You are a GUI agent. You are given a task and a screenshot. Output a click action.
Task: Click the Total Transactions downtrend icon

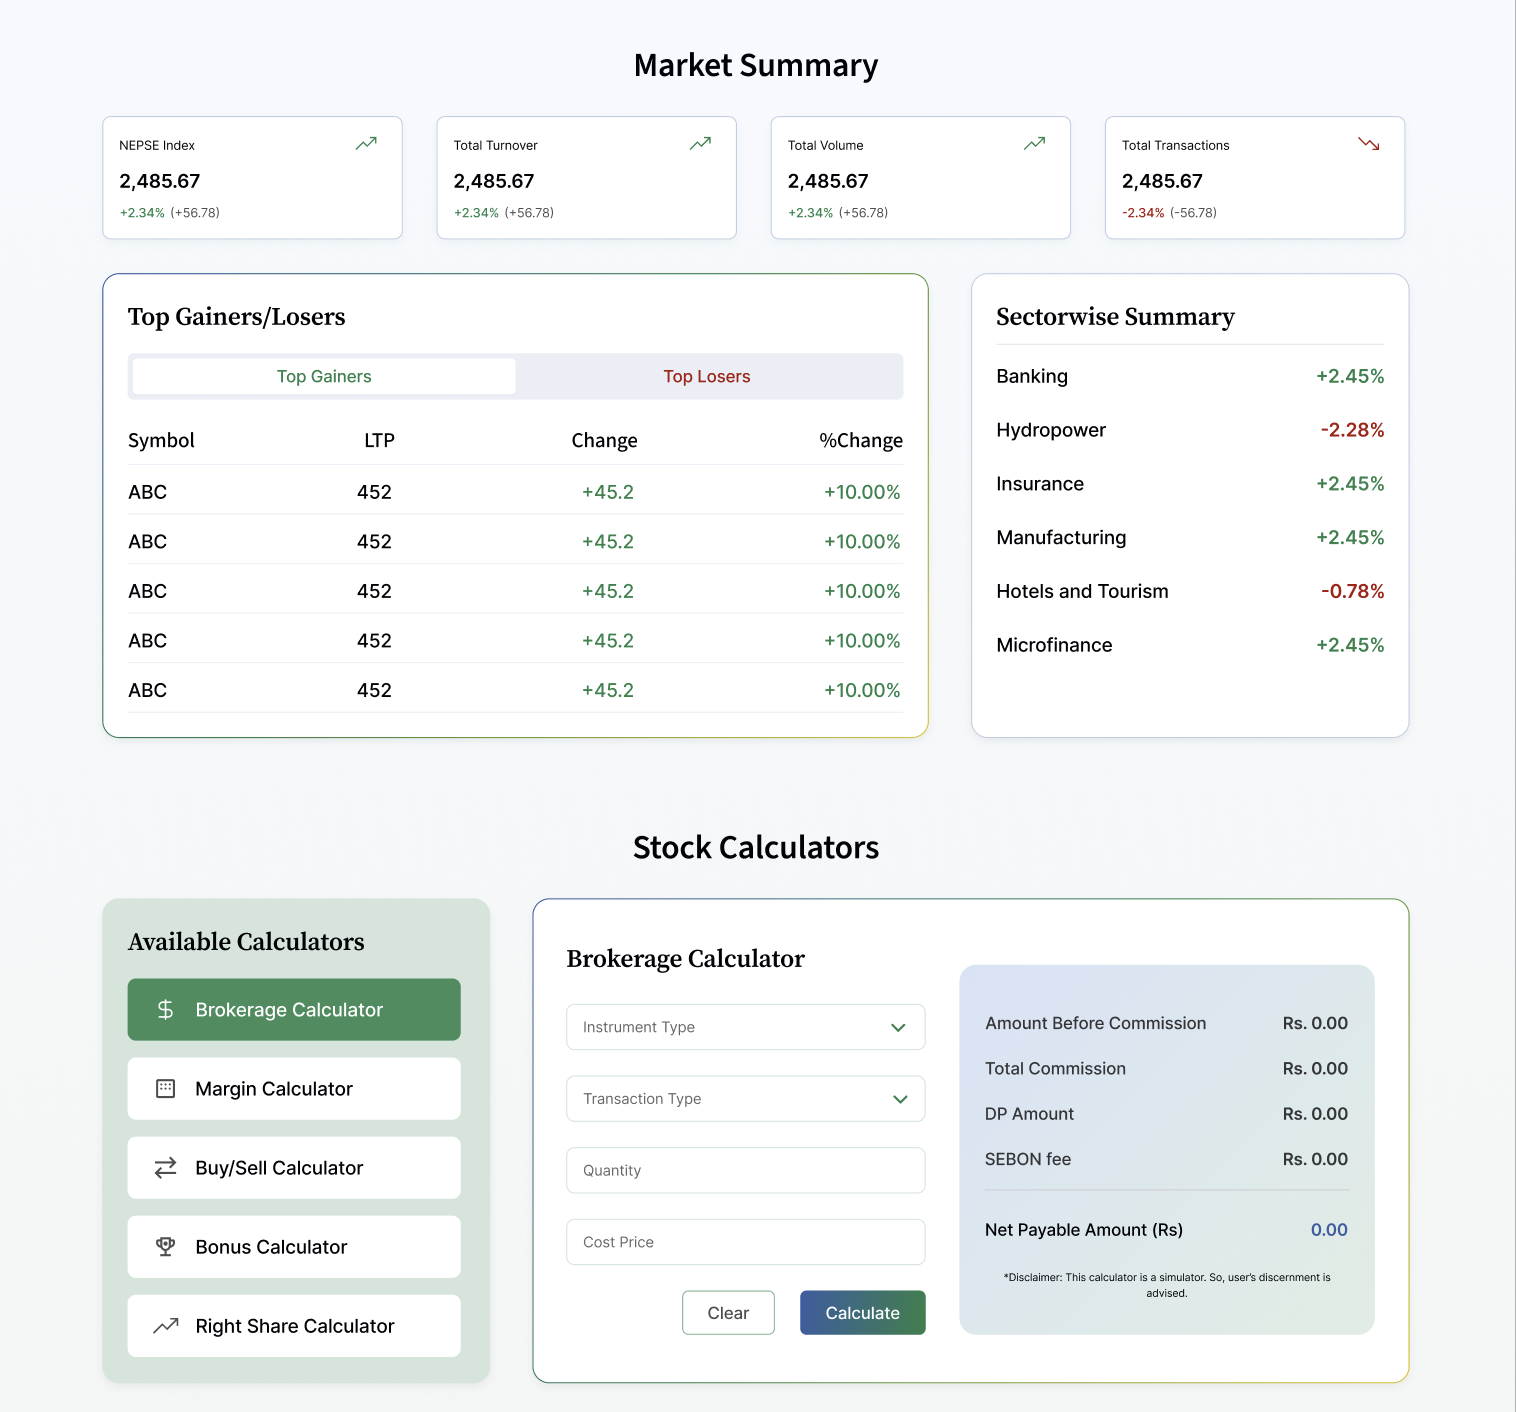(x=1369, y=144)
